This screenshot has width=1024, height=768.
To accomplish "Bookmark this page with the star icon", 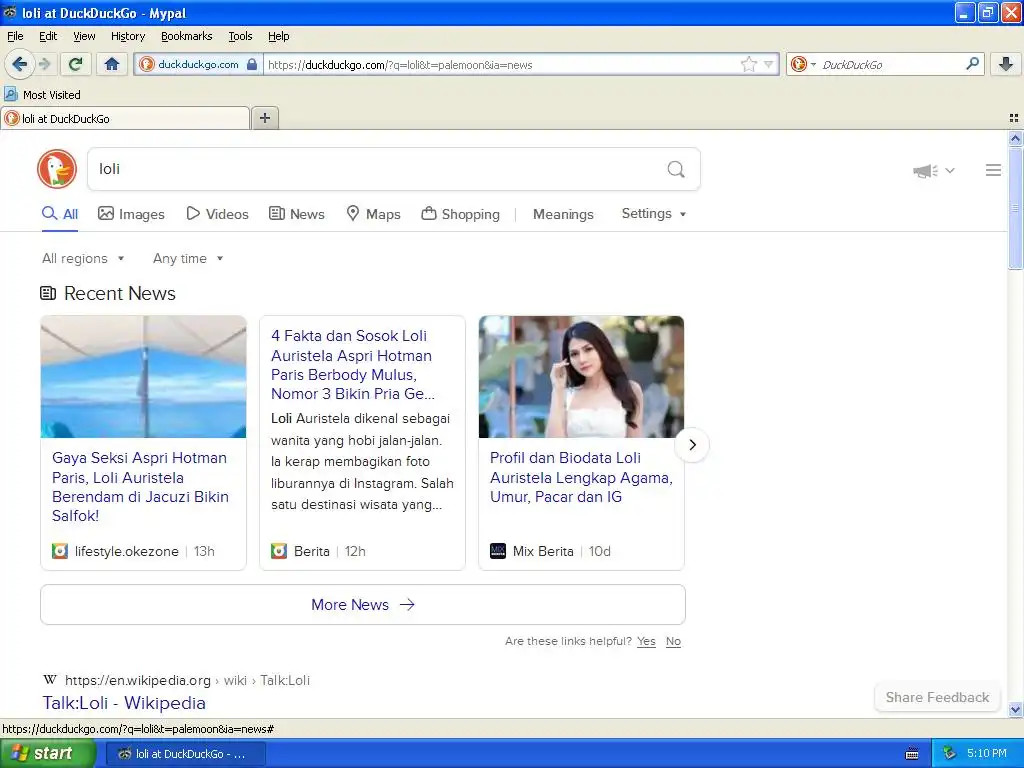I will coord(748,64).
